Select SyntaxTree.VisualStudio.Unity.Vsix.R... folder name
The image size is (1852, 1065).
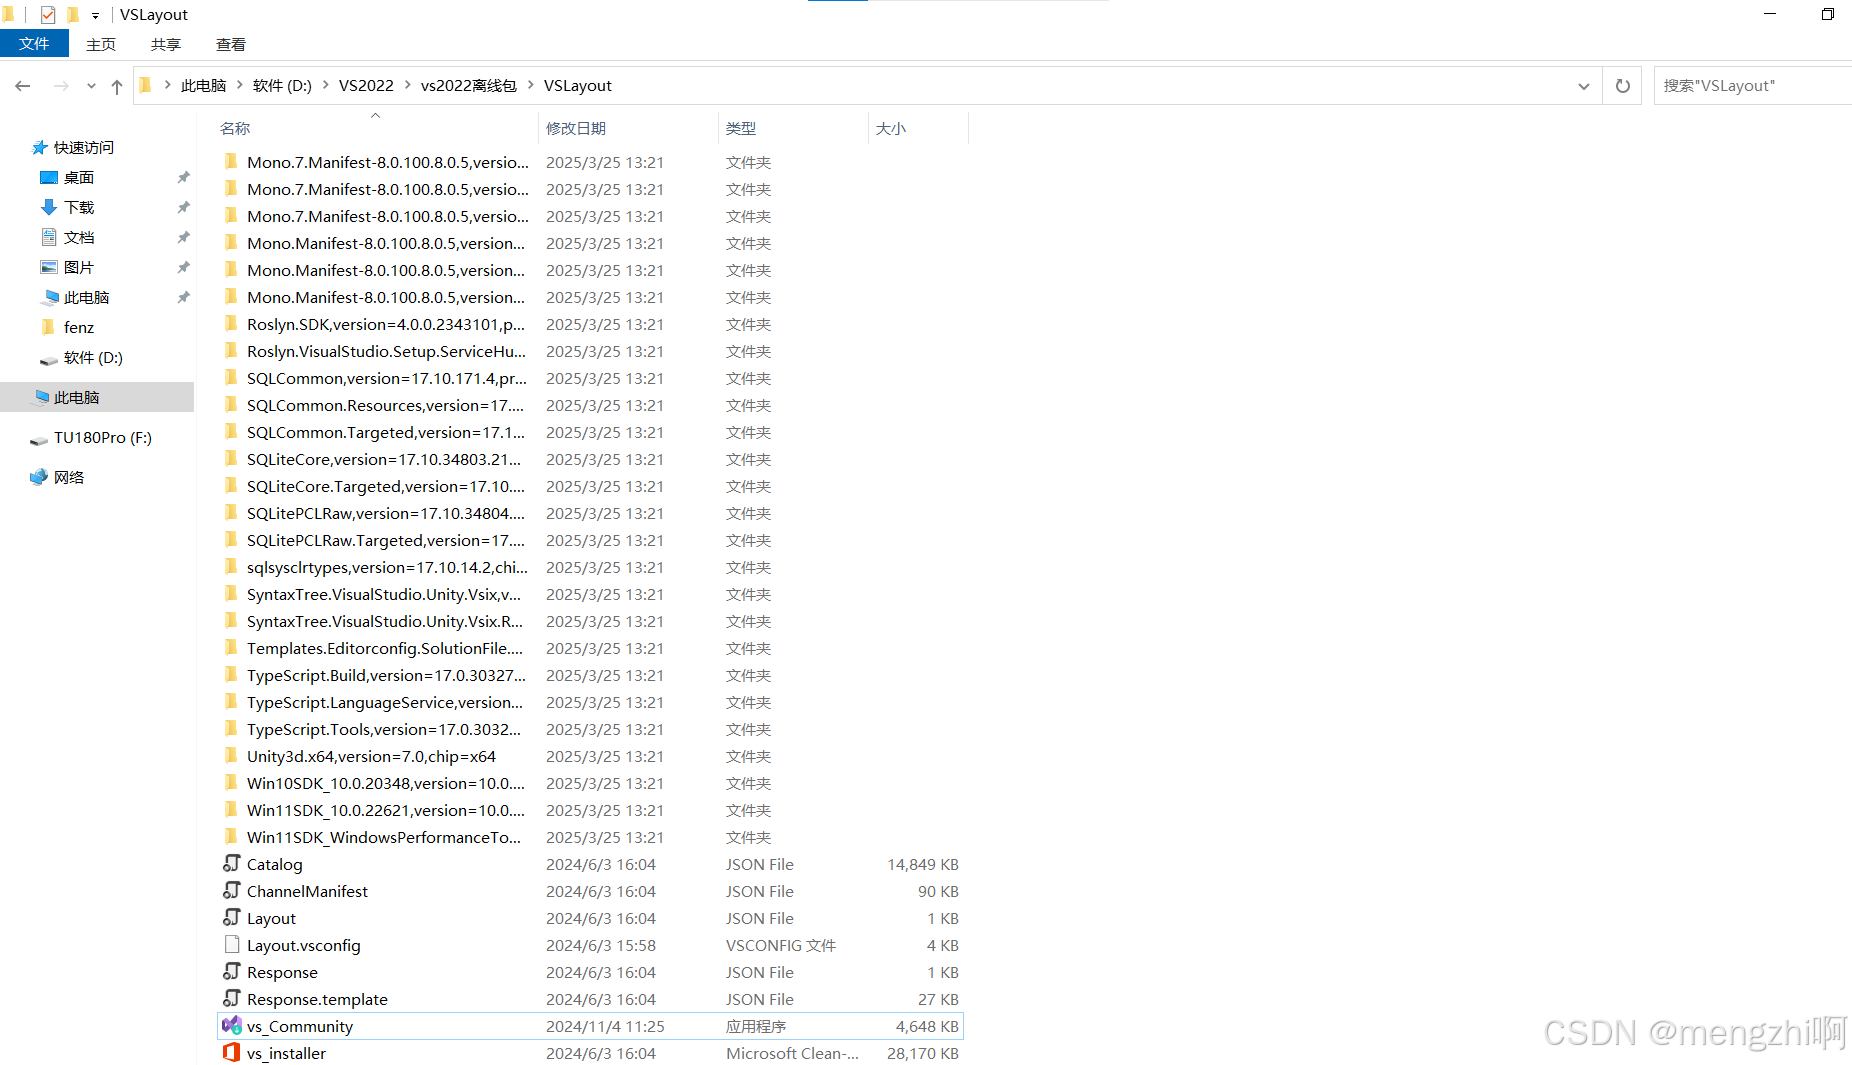pos(384,621)
